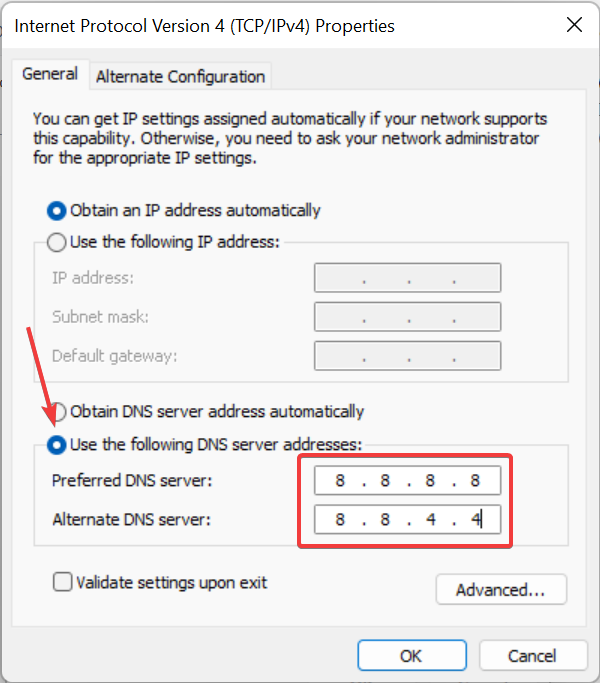Choose Use the following IP address option
Viewport: 600px width, 683px height.
57,242
